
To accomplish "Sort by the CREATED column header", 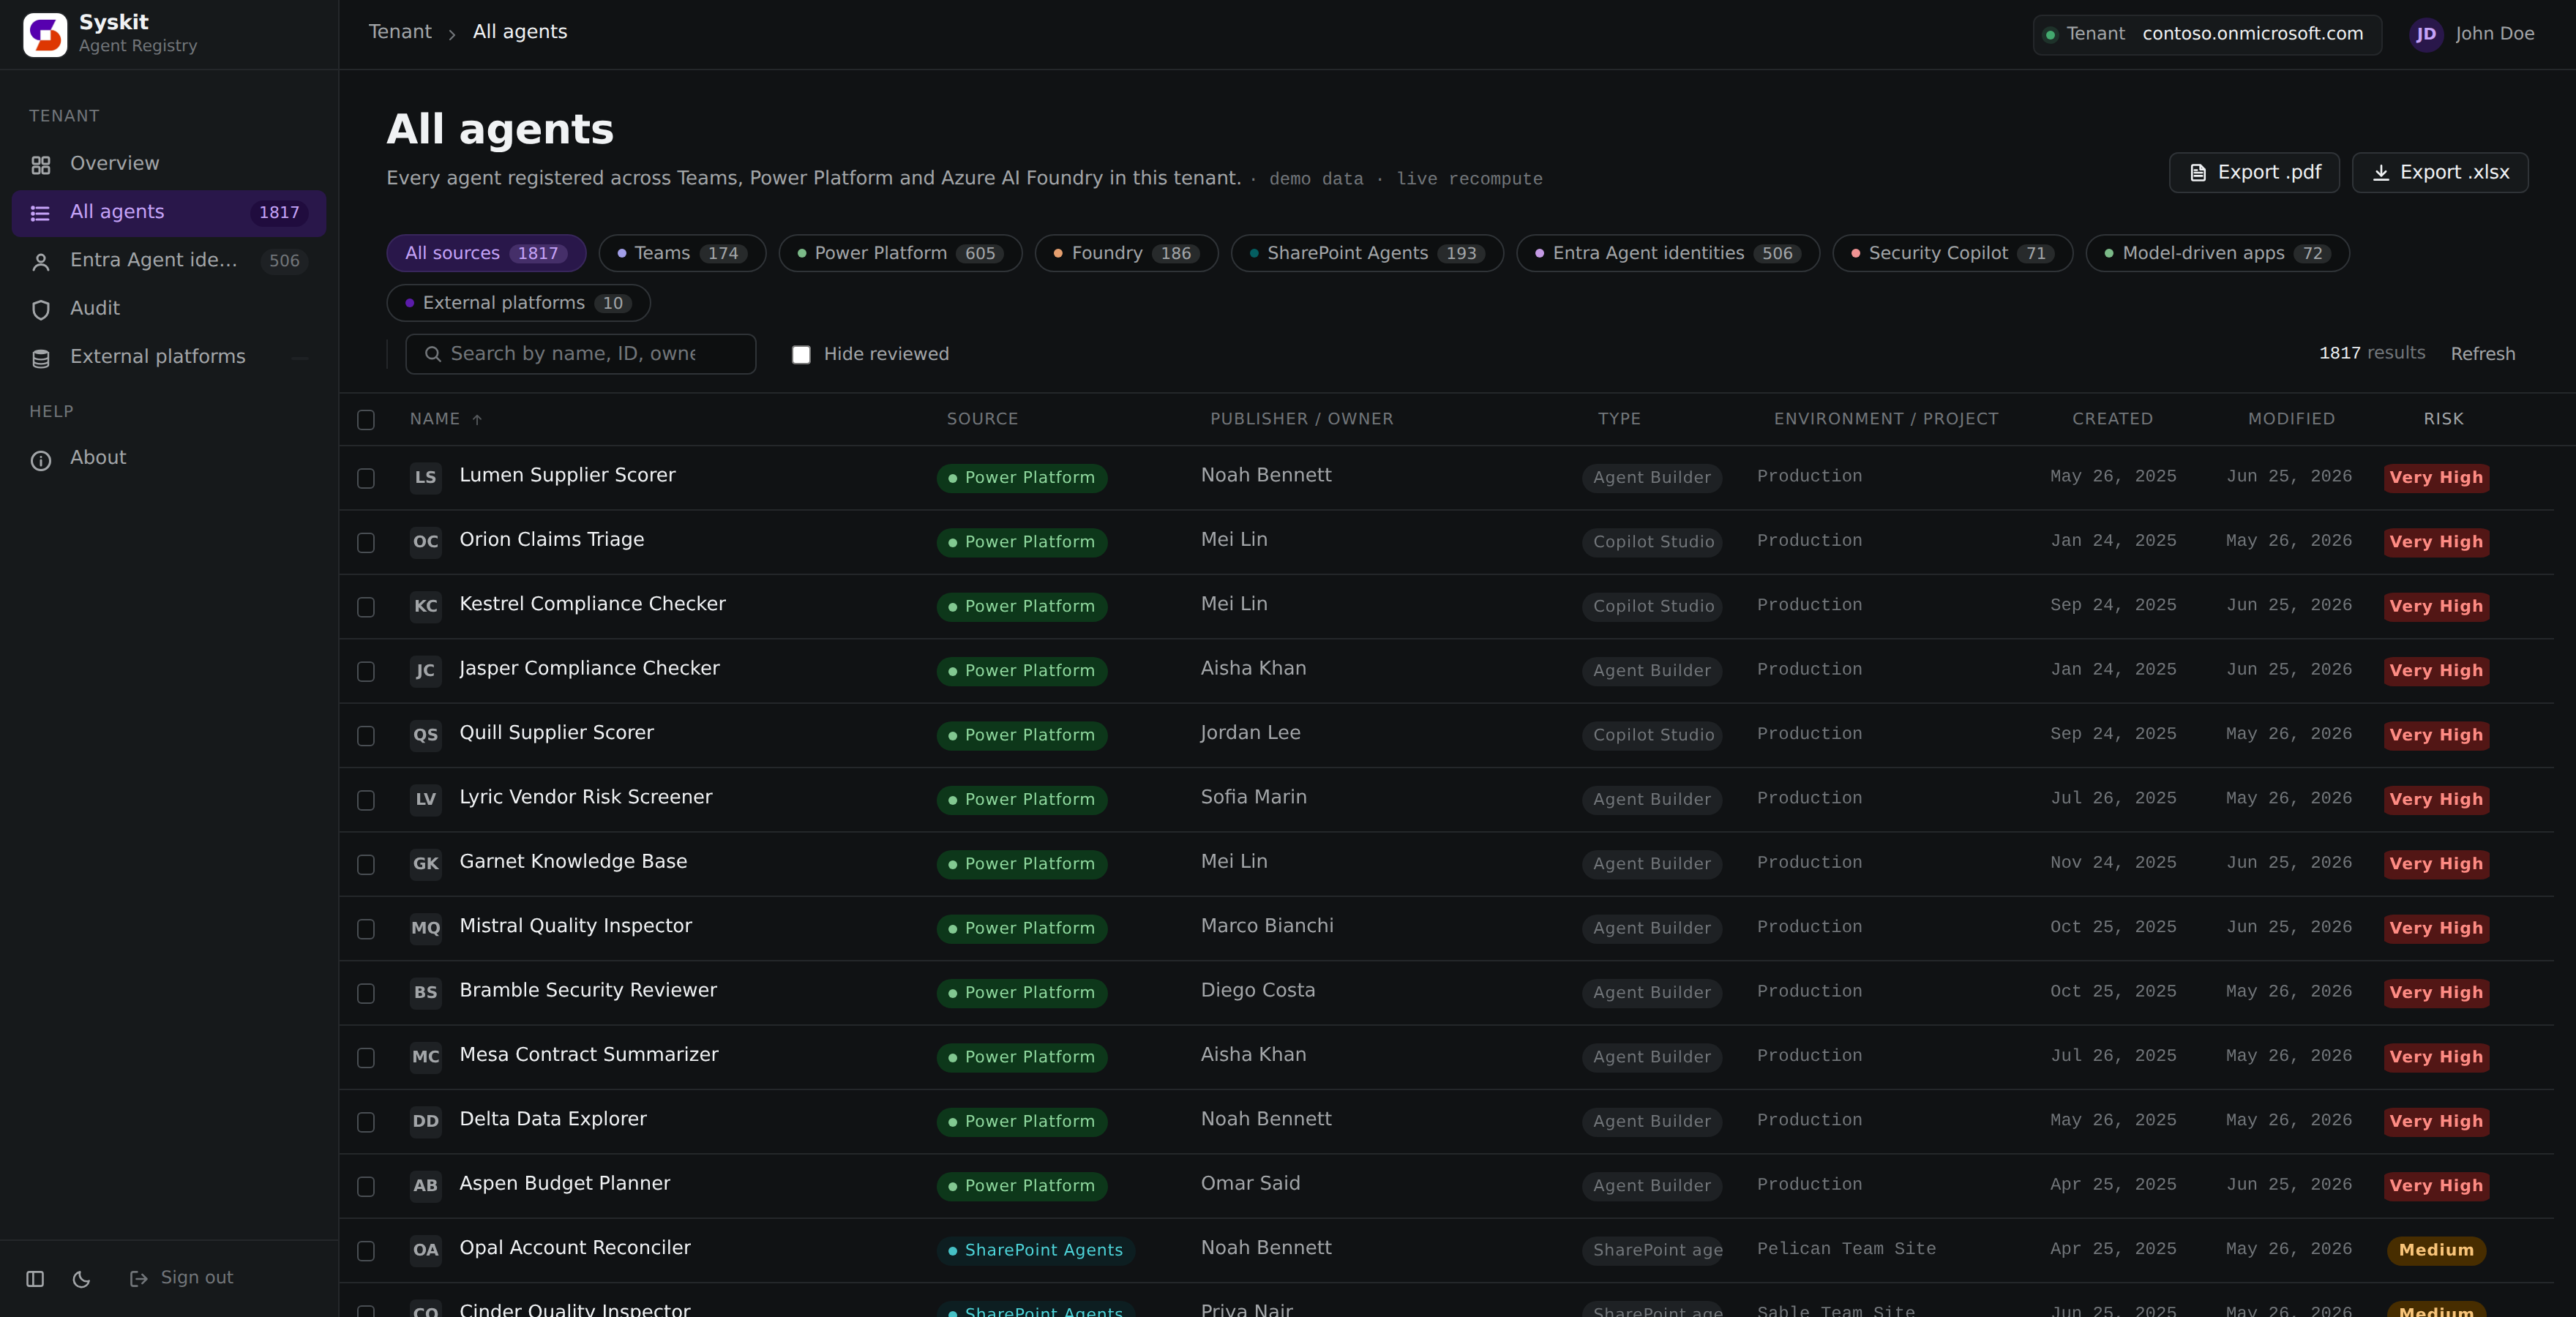I will tap(2112, 419).
